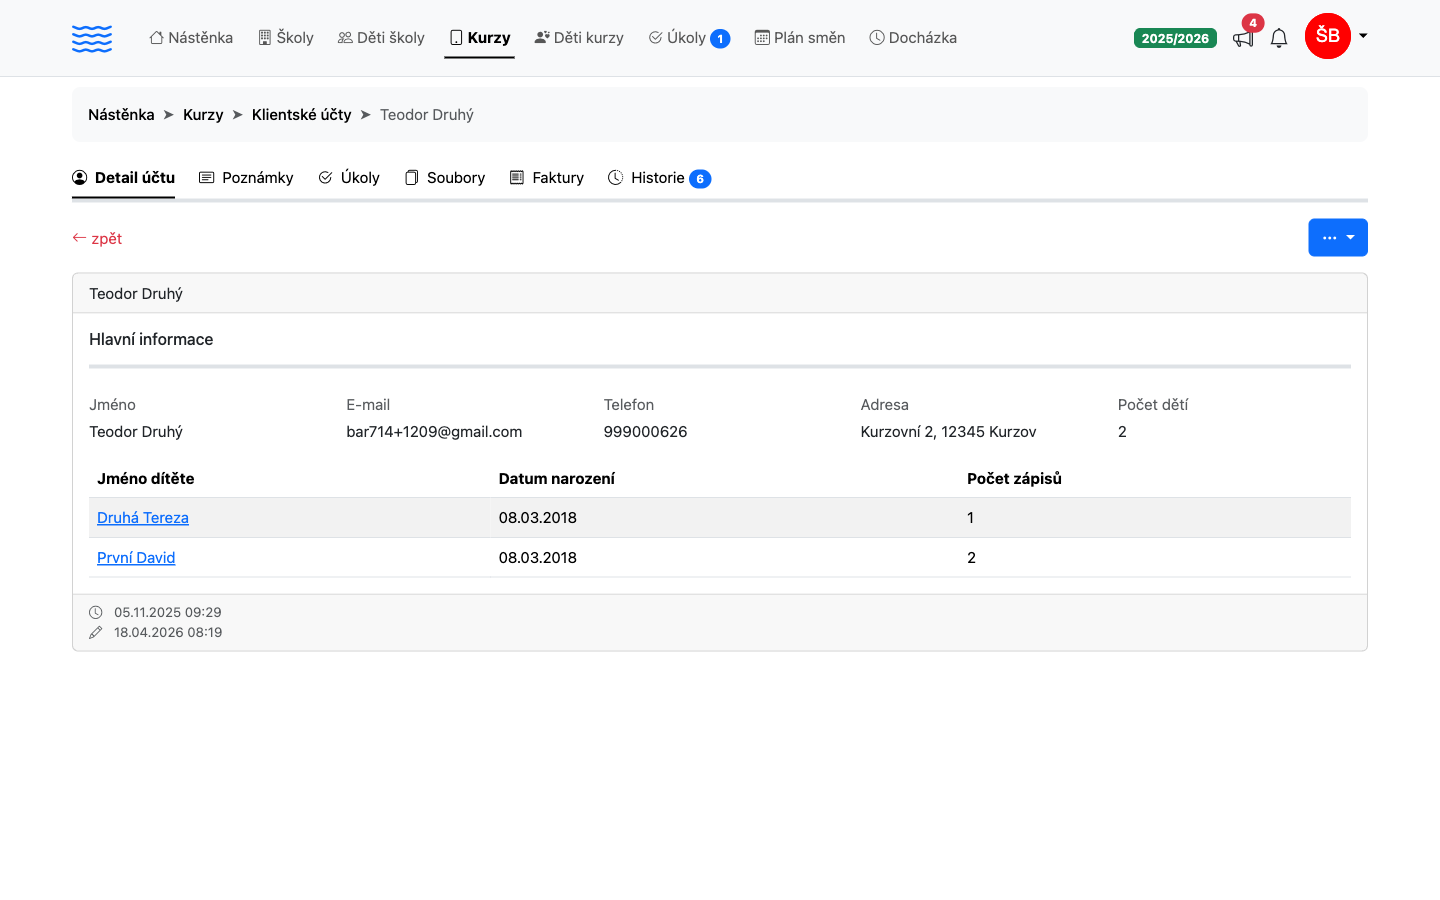Open Děti kurzy from the top navigation
This screenshot has width=1440, height=900.
pyautogui.click(x=579, y=38)
